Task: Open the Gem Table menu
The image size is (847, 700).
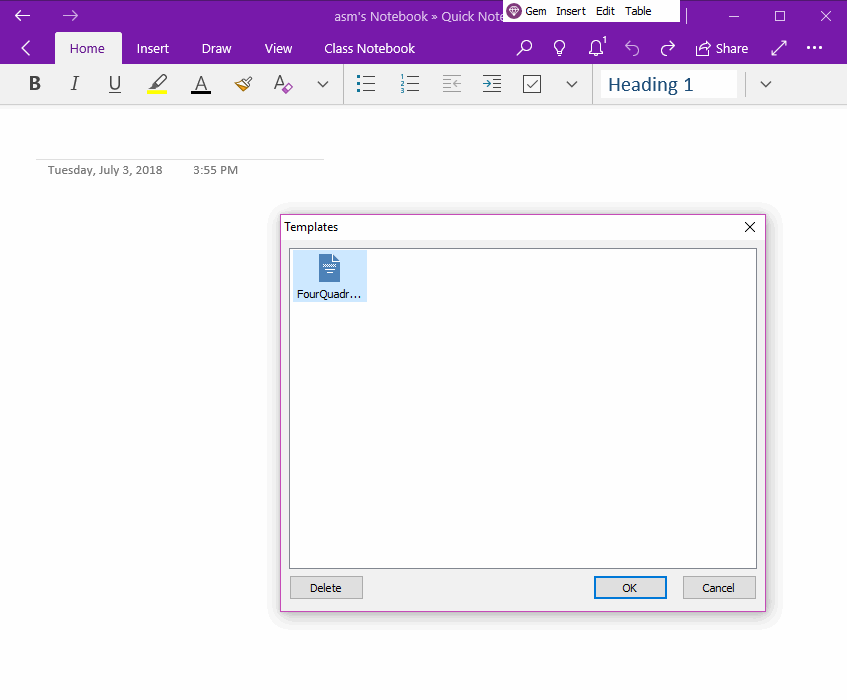Action: [638, 11]
